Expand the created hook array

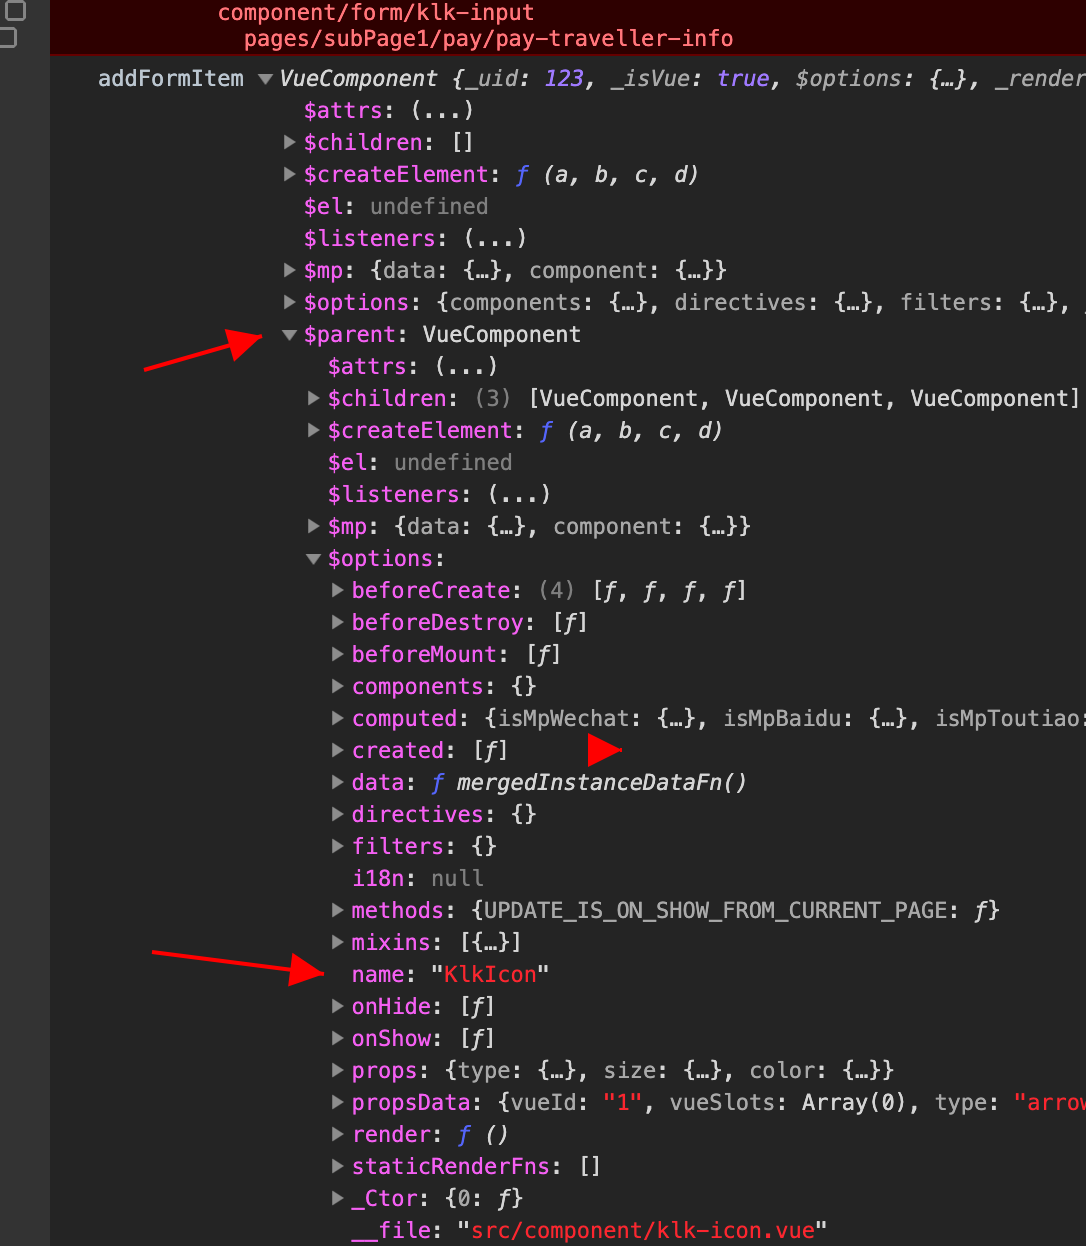pos(338,751)
